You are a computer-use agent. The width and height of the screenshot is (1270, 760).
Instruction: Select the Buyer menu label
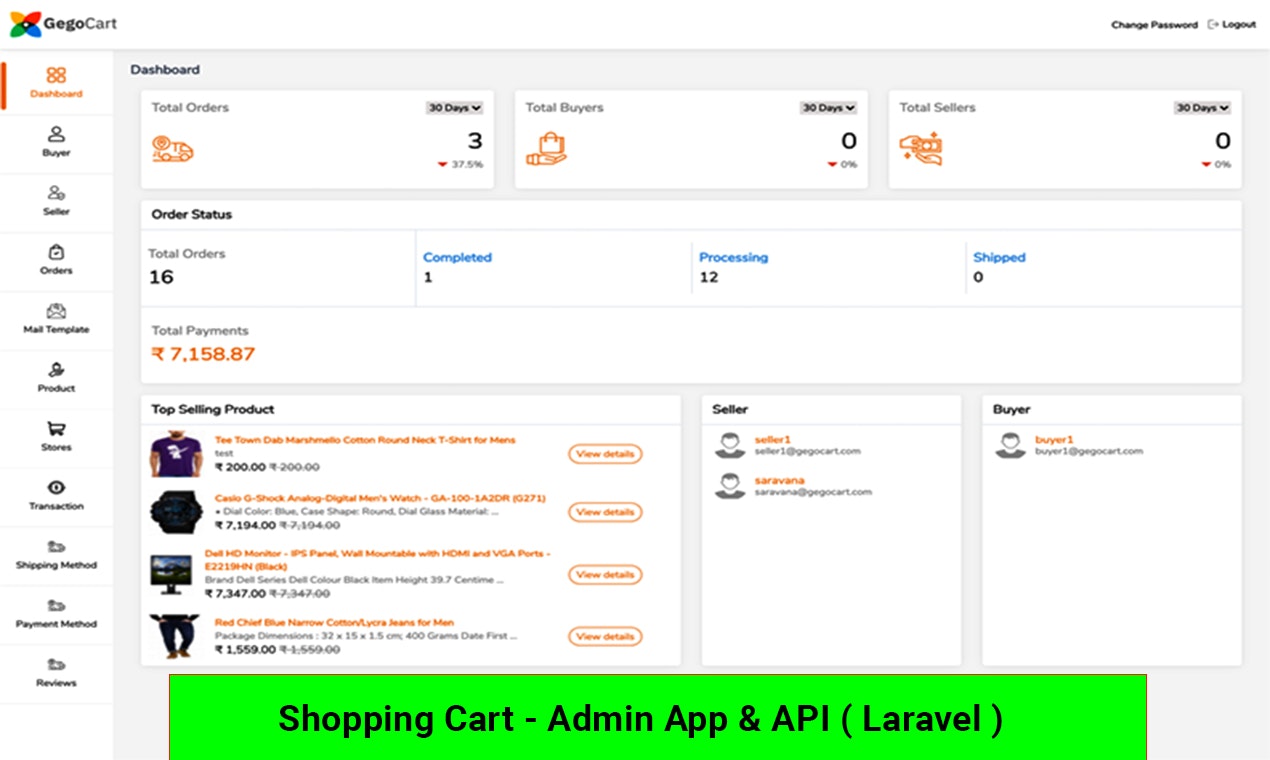pos(56,153)
